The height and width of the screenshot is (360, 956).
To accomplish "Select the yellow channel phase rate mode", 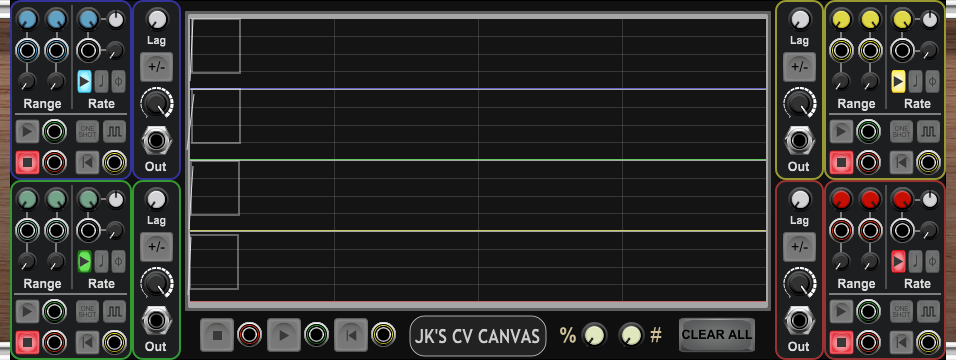I will [x=933, y=81].
